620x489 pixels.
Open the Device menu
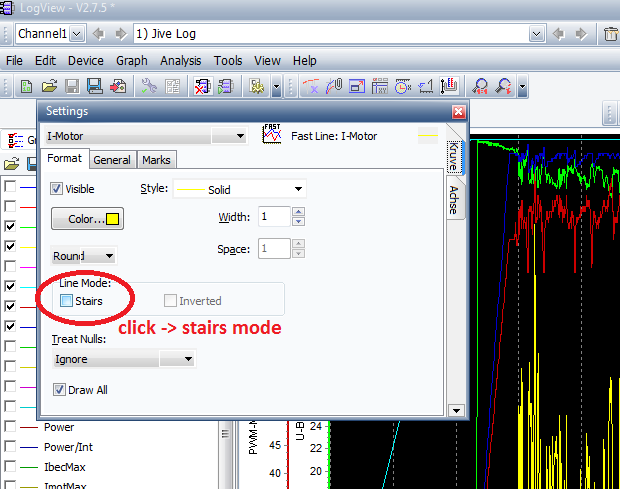point(86,61)
